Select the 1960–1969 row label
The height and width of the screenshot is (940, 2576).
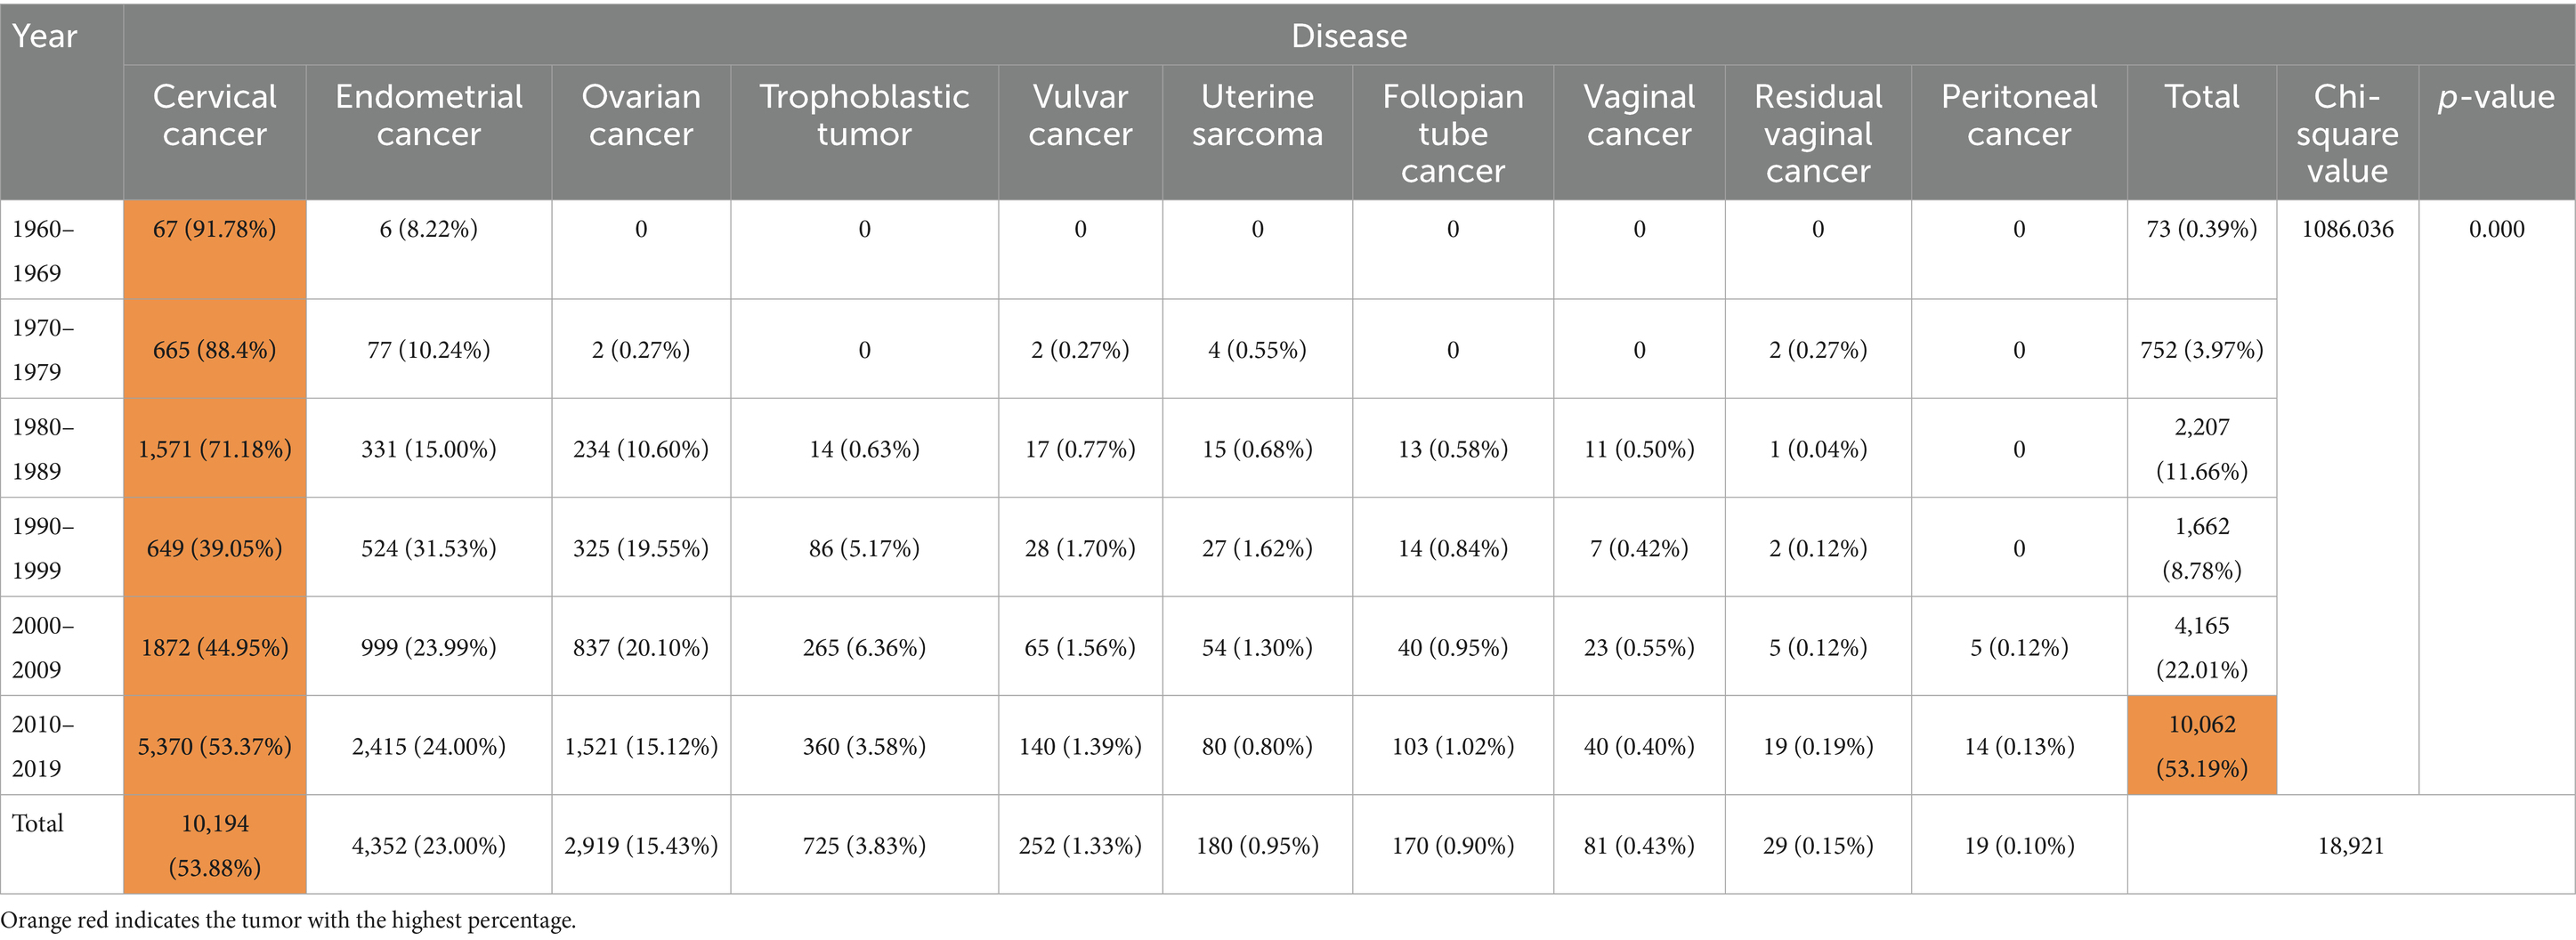click(43, 250)
